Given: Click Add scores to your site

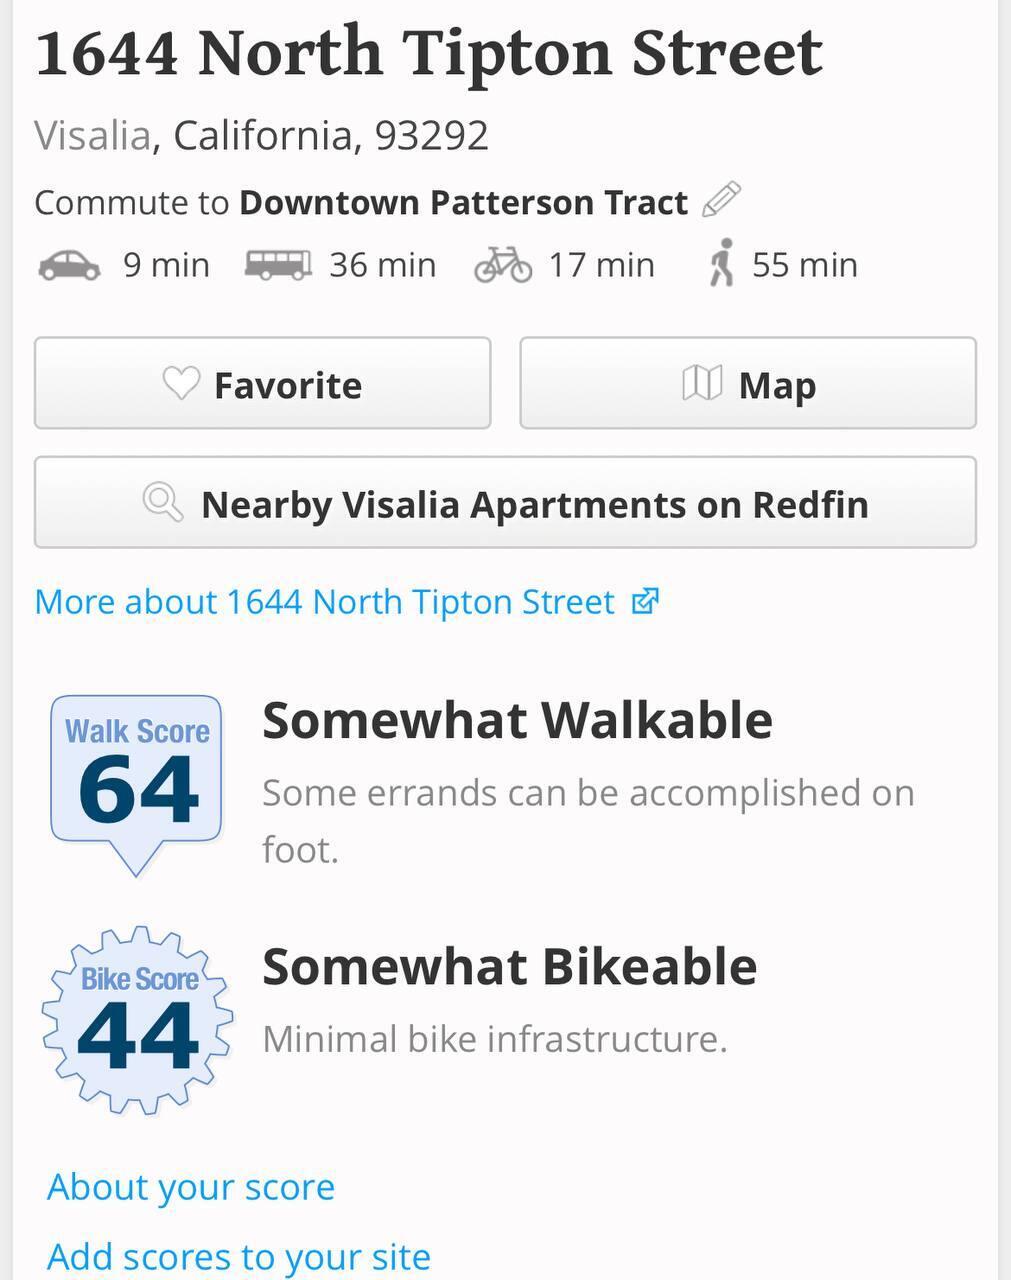Looking at the screenshot, I should point(239,1256).
